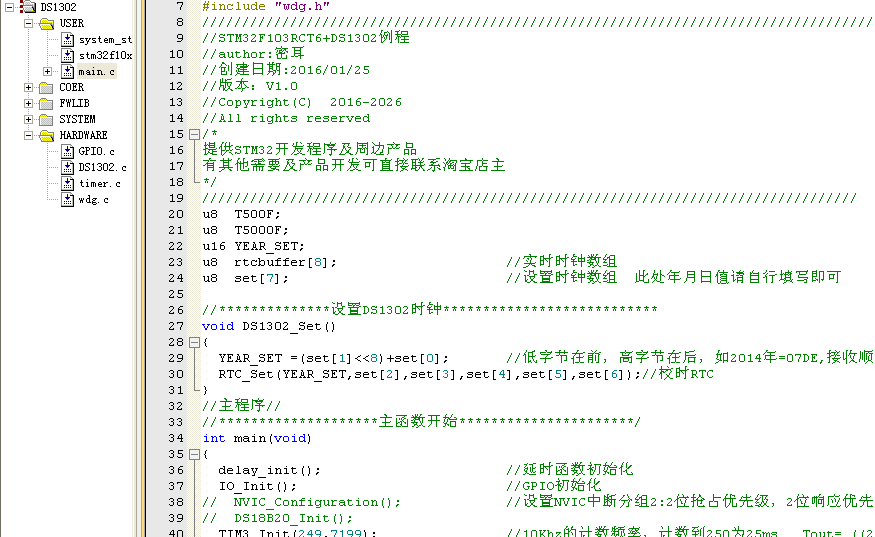Collapse the DS1302 project root node
The width and height of the screenshot is (875, 537).
pyautogui.click(x=9, y=7)
